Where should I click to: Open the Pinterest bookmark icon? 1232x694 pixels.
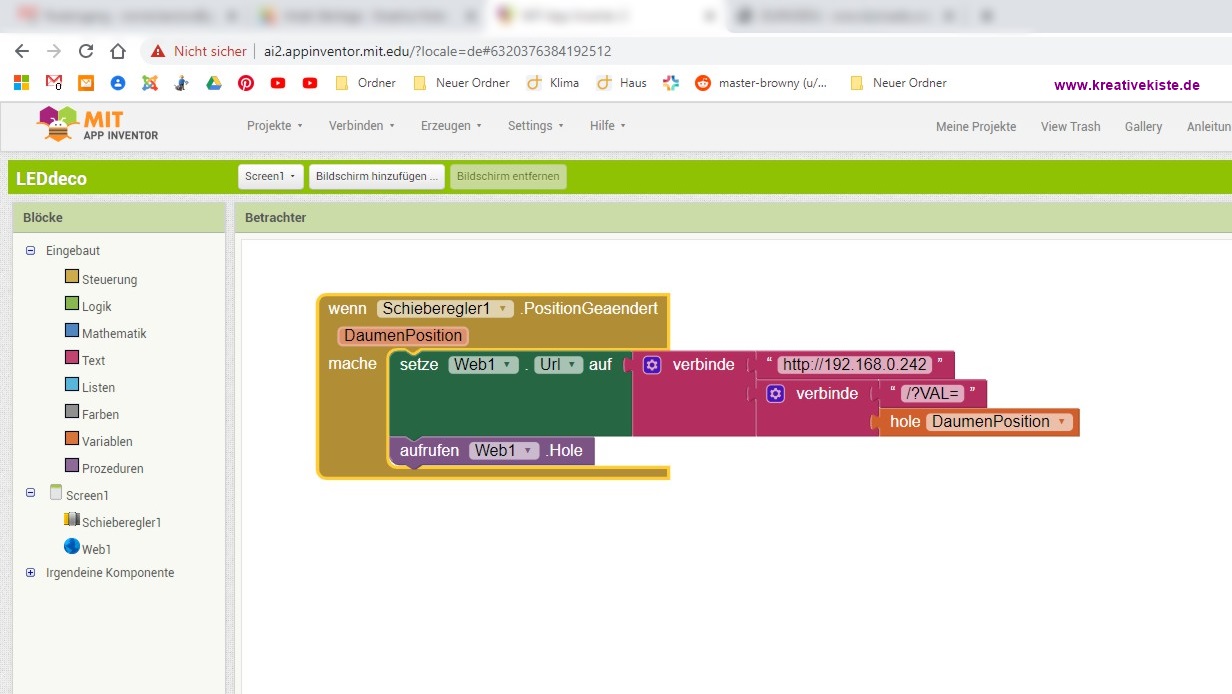245,83
